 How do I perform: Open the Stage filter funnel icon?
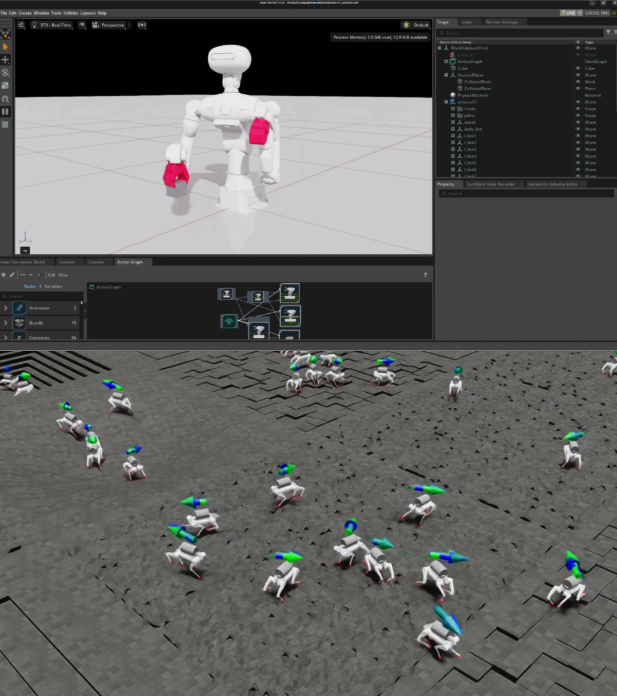[608, 32]
